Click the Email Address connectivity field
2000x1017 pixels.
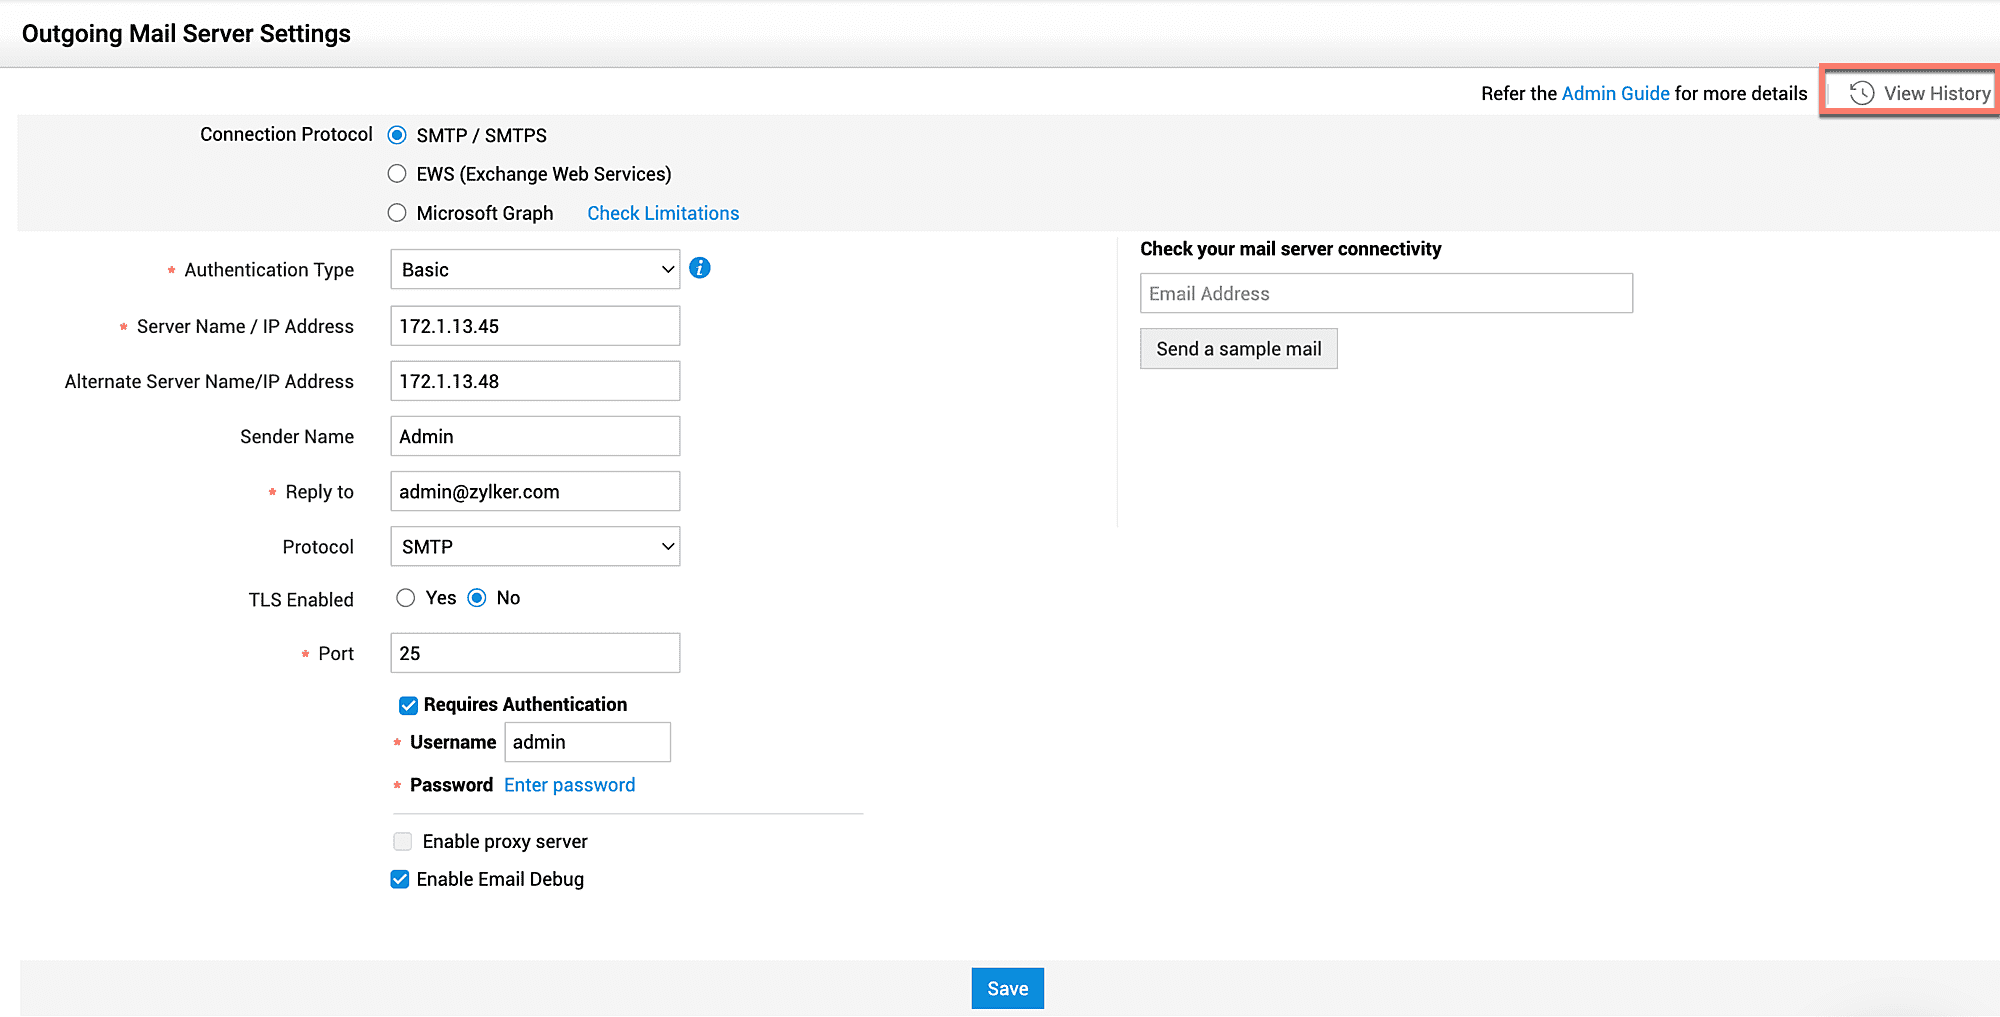coord(1386,294)
